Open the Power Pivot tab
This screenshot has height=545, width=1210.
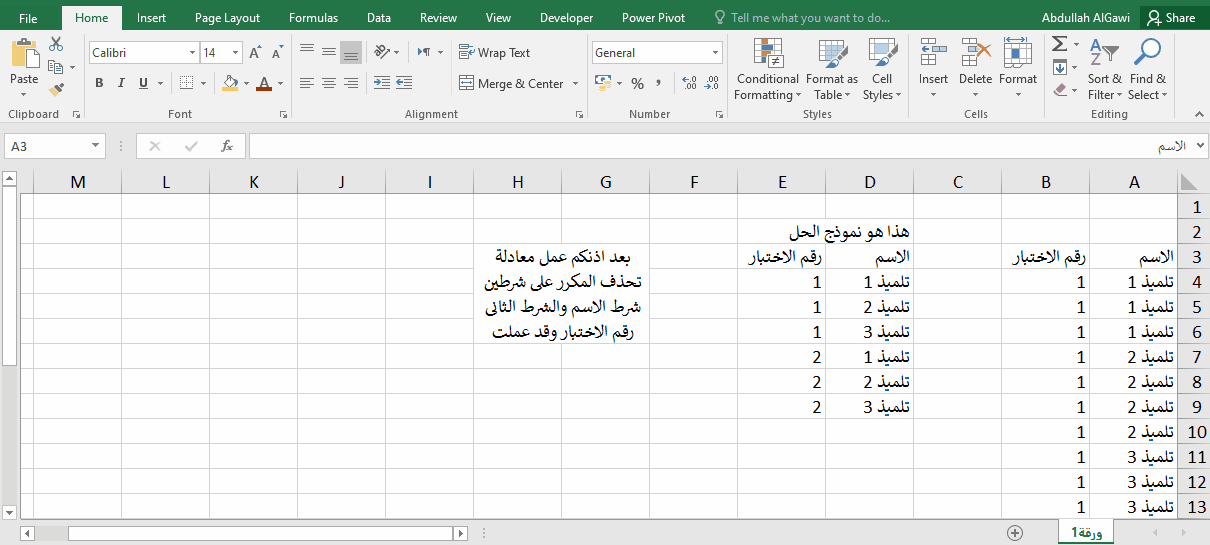click(653, 18)
